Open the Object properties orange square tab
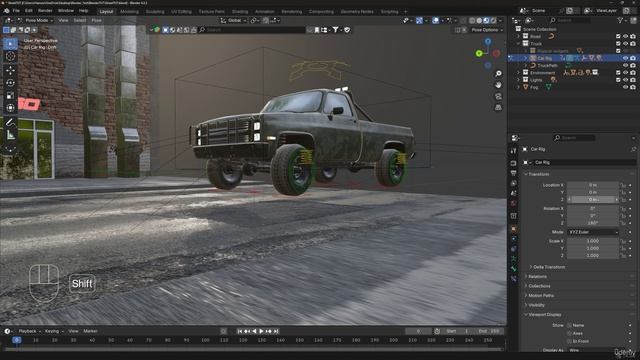Screen dimensions: 640x360 (513, 229)
